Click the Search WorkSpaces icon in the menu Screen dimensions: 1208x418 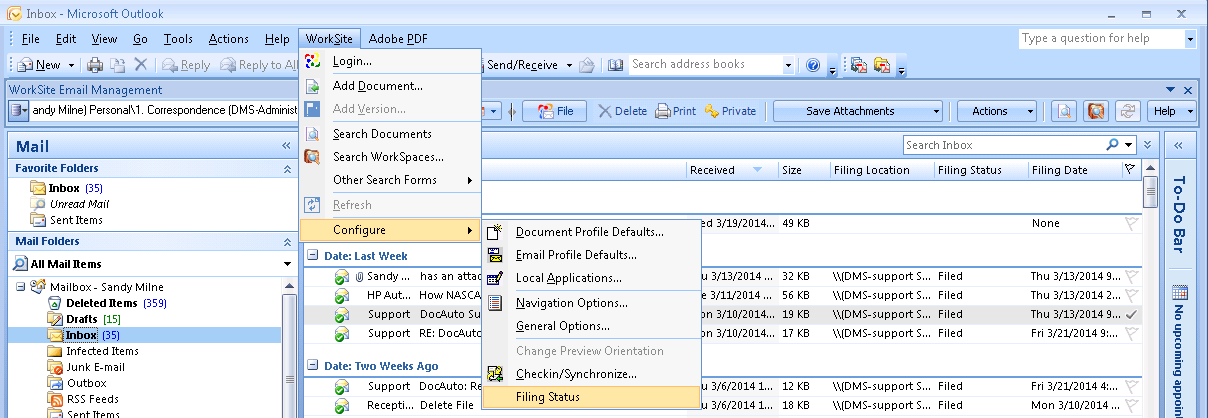click(x=313, y=157)
